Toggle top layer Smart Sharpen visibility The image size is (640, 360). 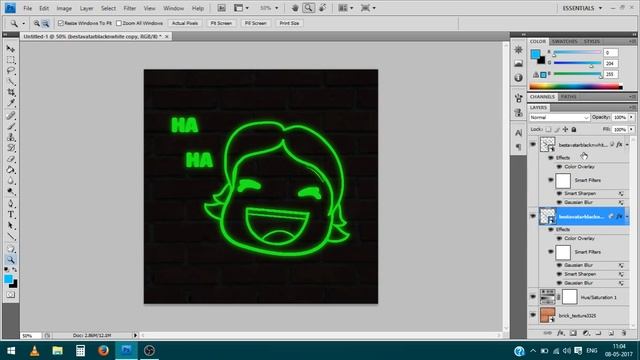559,193
